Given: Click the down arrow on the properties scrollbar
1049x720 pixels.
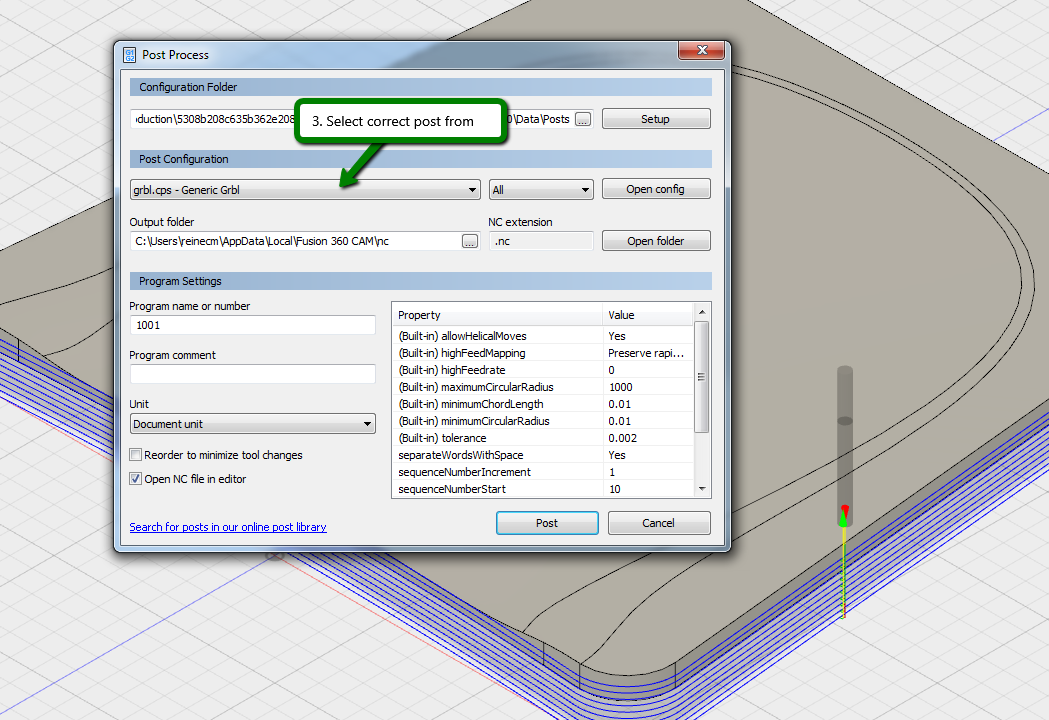Looking at the screenshot, I should [701, 488].
